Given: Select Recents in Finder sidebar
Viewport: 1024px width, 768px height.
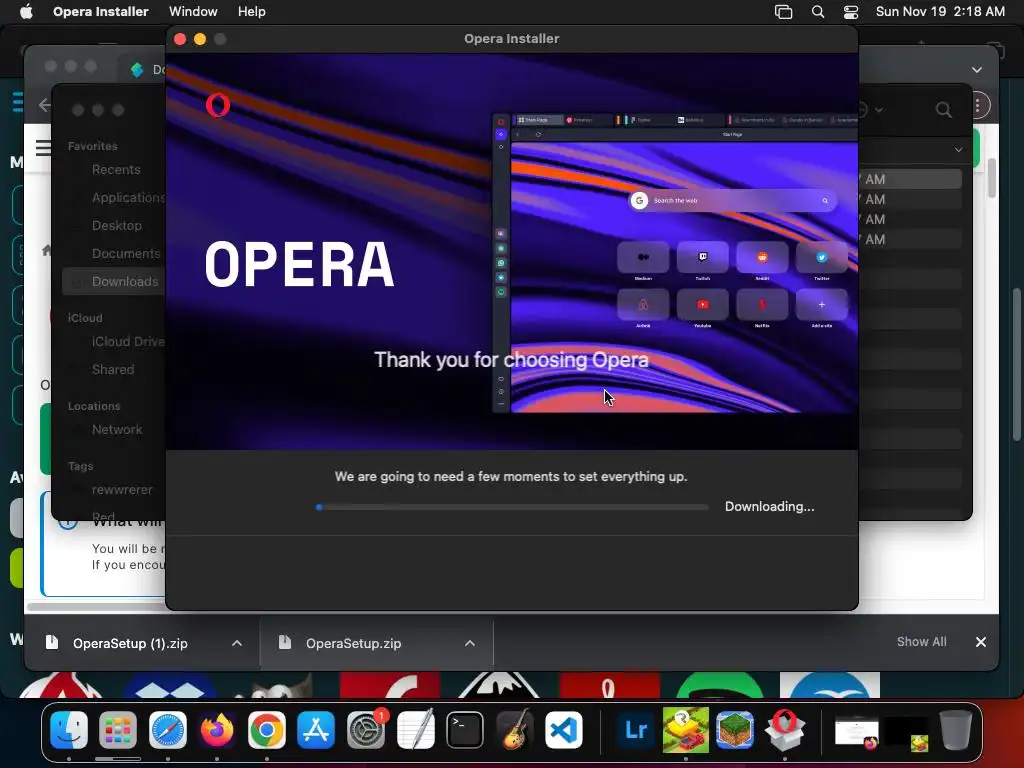Looking at the screenshot, I should (116, 170).
